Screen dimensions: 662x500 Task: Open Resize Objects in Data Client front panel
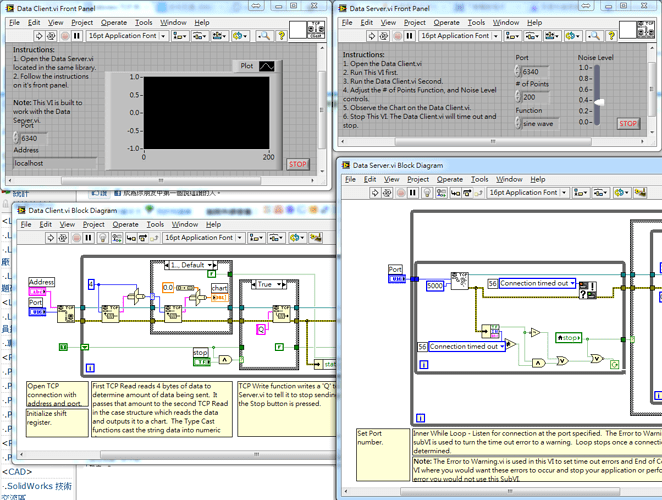(219, 36)
